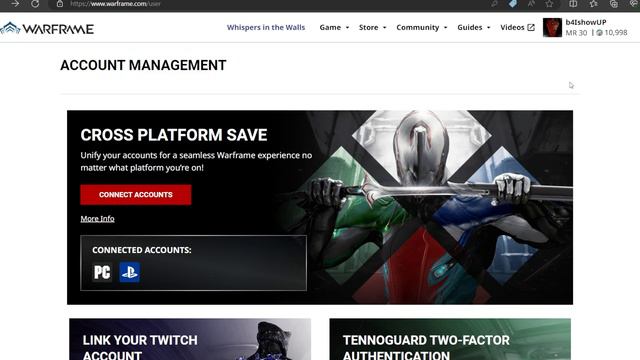
Task: Click the Warframe logo
Action: [x=47, y=28]
